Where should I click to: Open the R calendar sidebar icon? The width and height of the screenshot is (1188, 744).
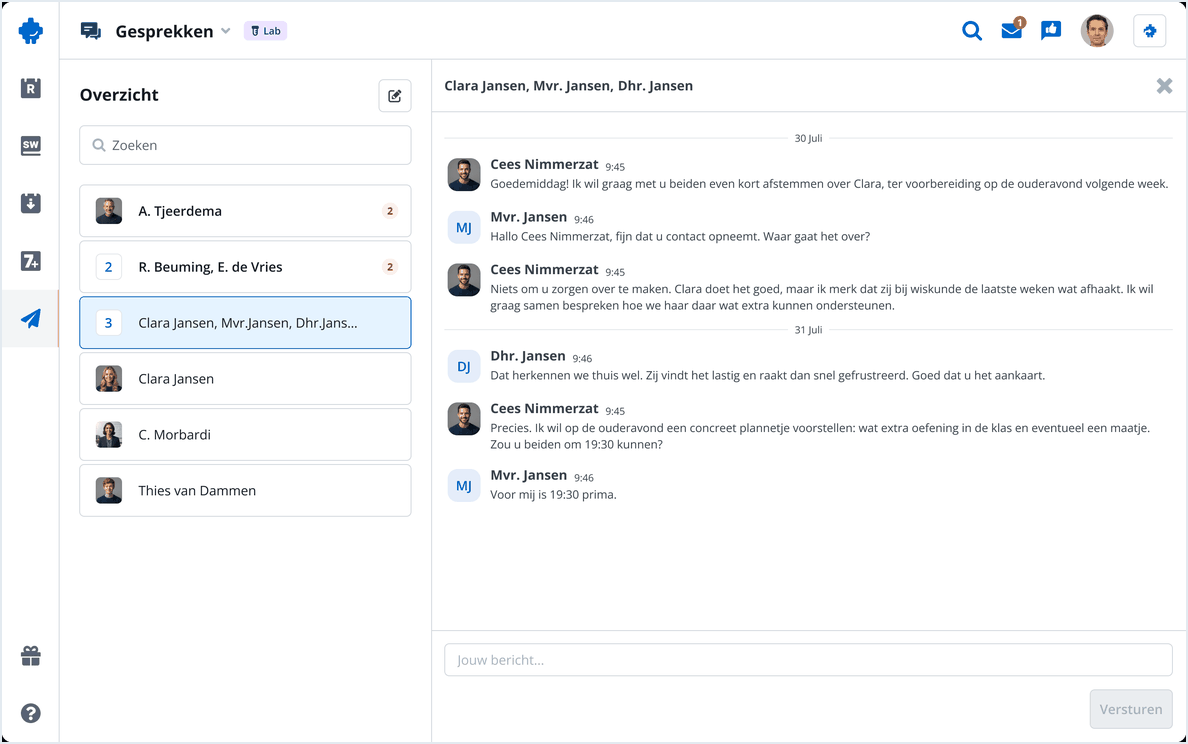point(30,88)
